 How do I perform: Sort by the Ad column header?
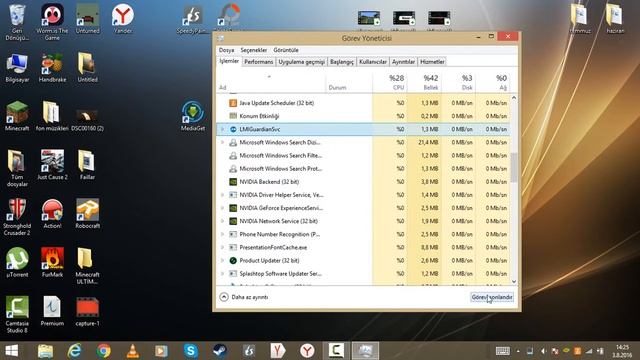point(271,82)
